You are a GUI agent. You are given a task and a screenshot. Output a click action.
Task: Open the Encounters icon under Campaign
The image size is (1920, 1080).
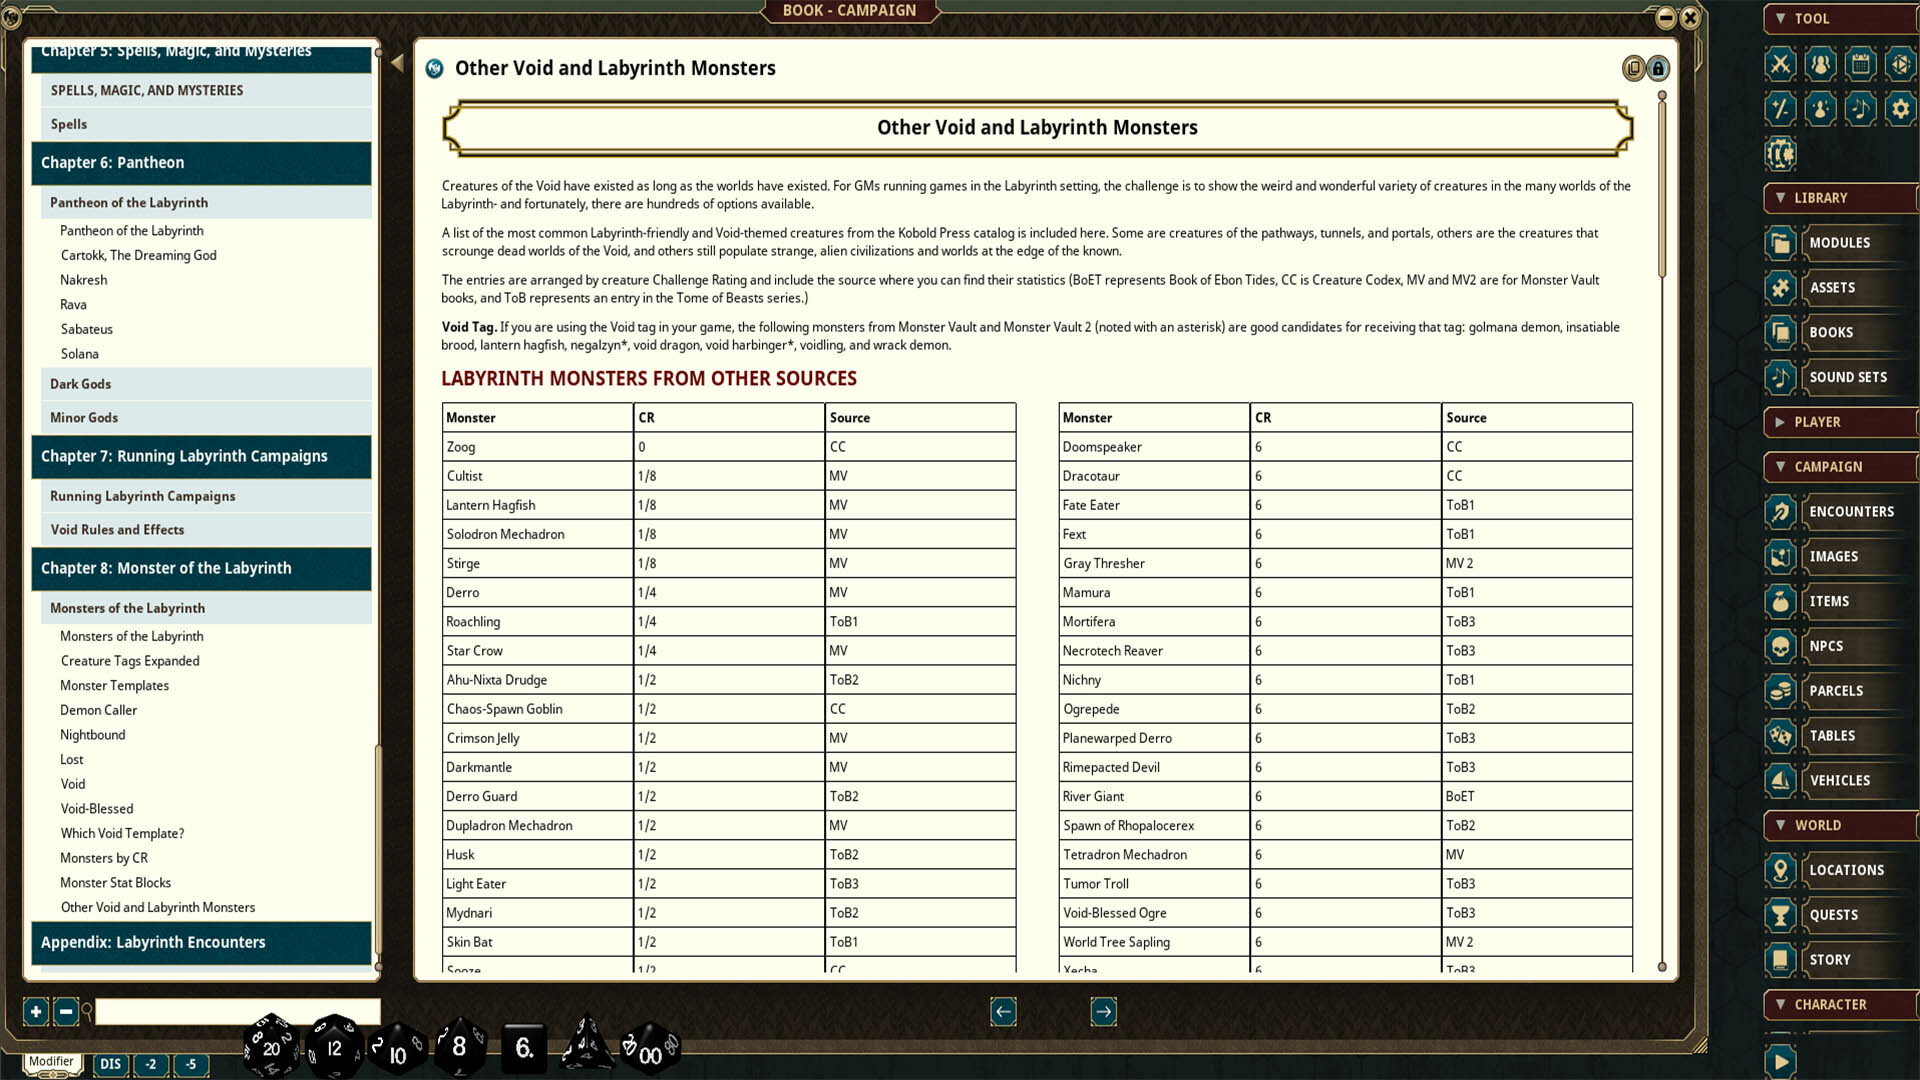point(1782,512)
